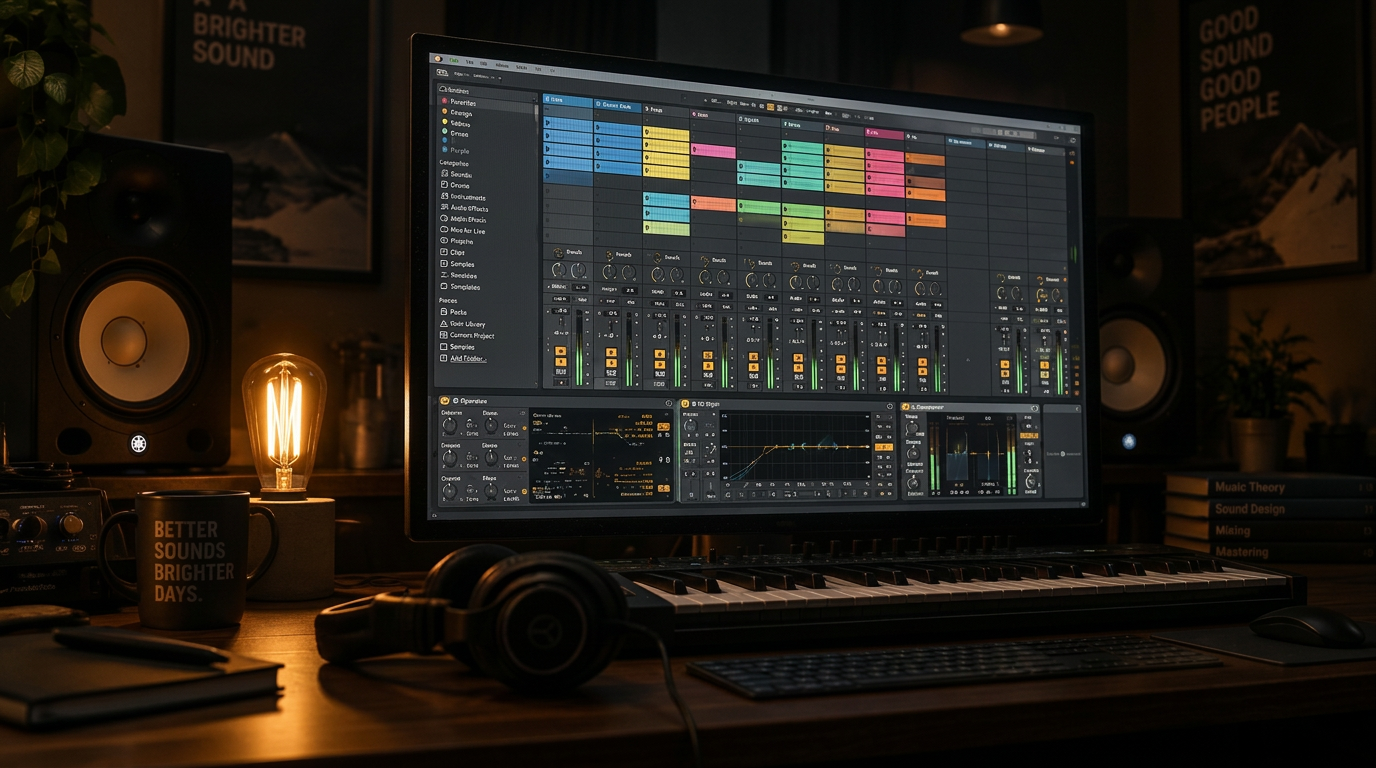Click the round icon at the right of the EQ device title bar
This screenshot has height=768, width=1376.
[890, 406]
